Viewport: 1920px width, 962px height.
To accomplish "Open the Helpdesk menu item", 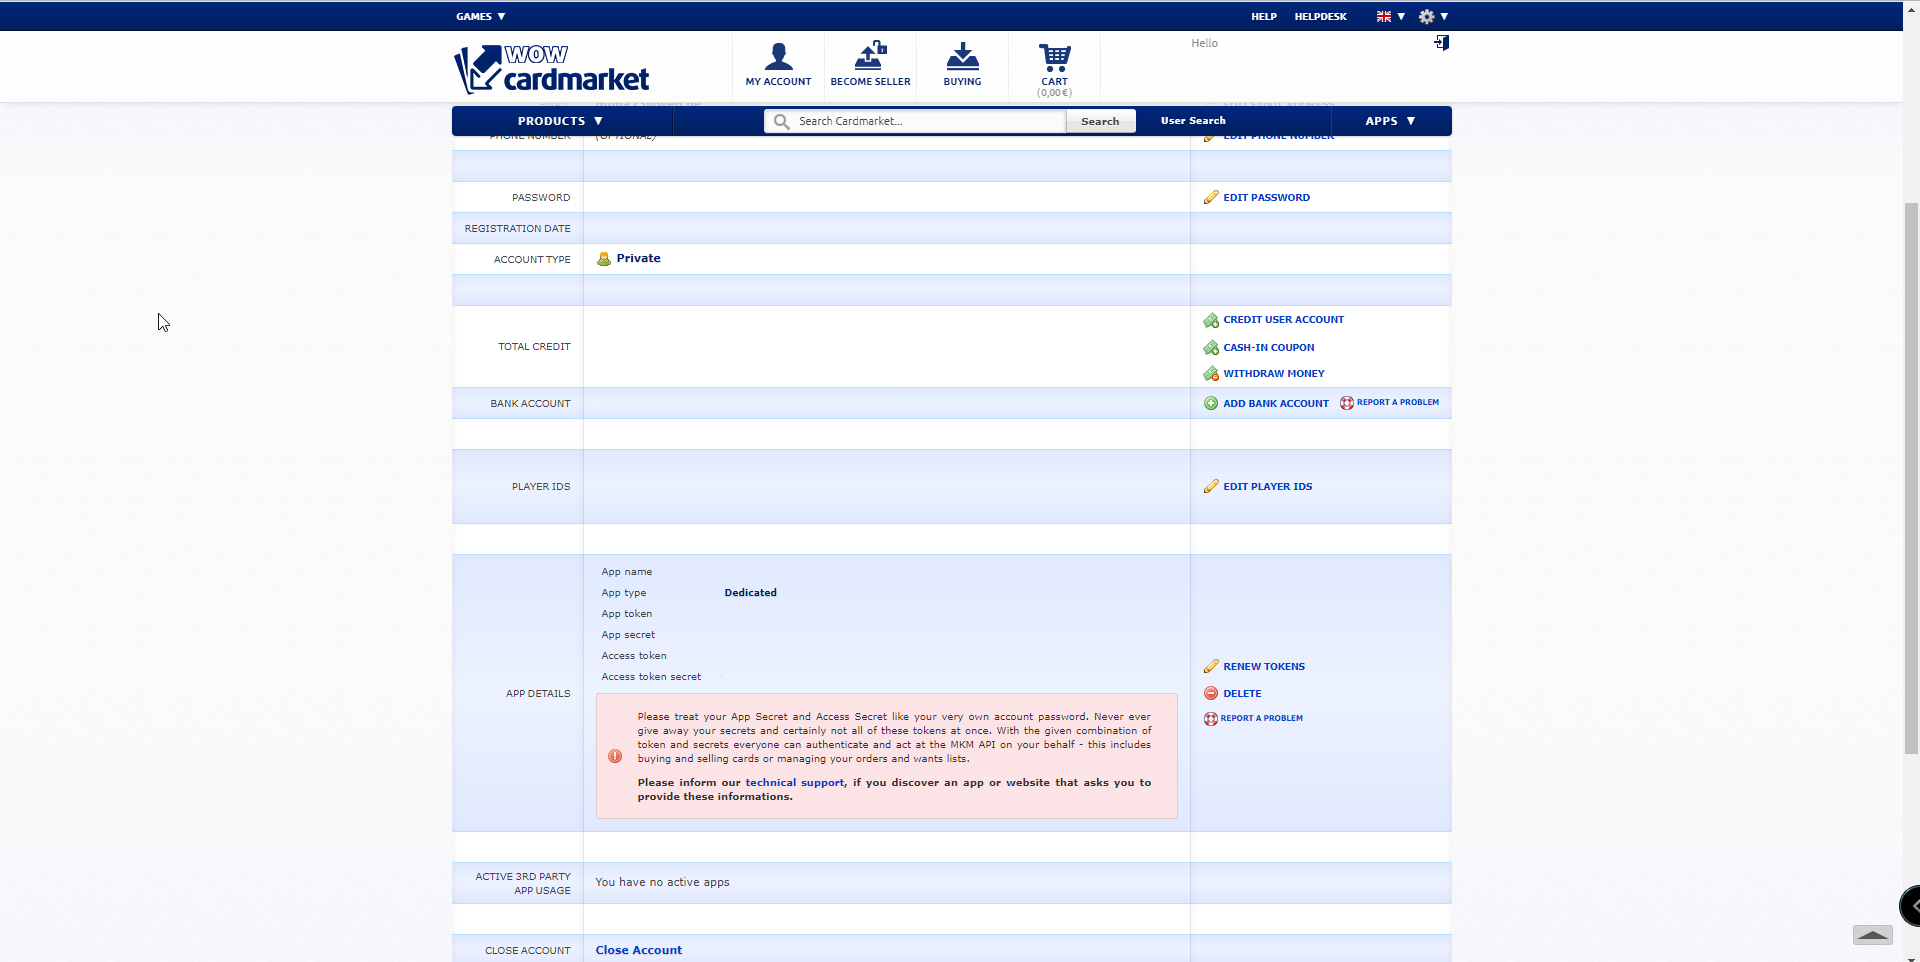I will click(x=1320, y=17).
